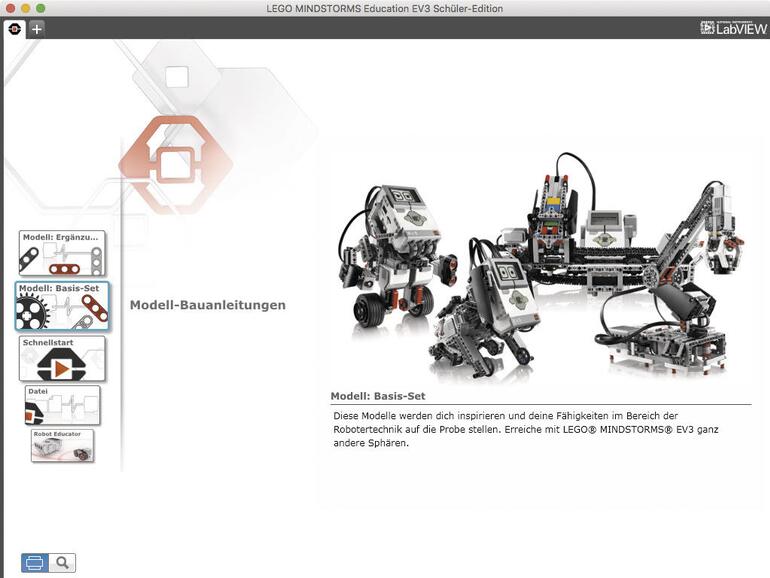Click the description paragraph 'Diese Modelle werden'
Viewport: 770px width, 578px height.
[525, 429]
